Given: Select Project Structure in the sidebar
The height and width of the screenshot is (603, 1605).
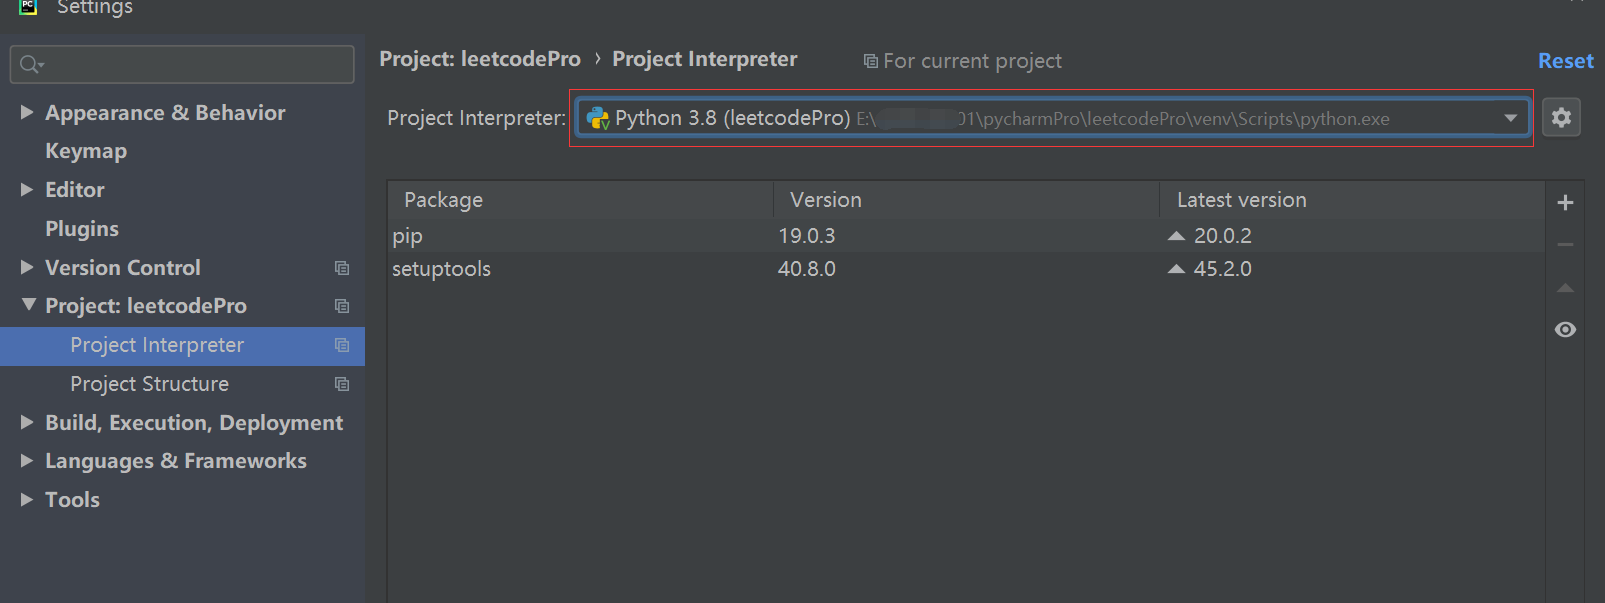Looking at the screenshot, I should tap(149, 384).
